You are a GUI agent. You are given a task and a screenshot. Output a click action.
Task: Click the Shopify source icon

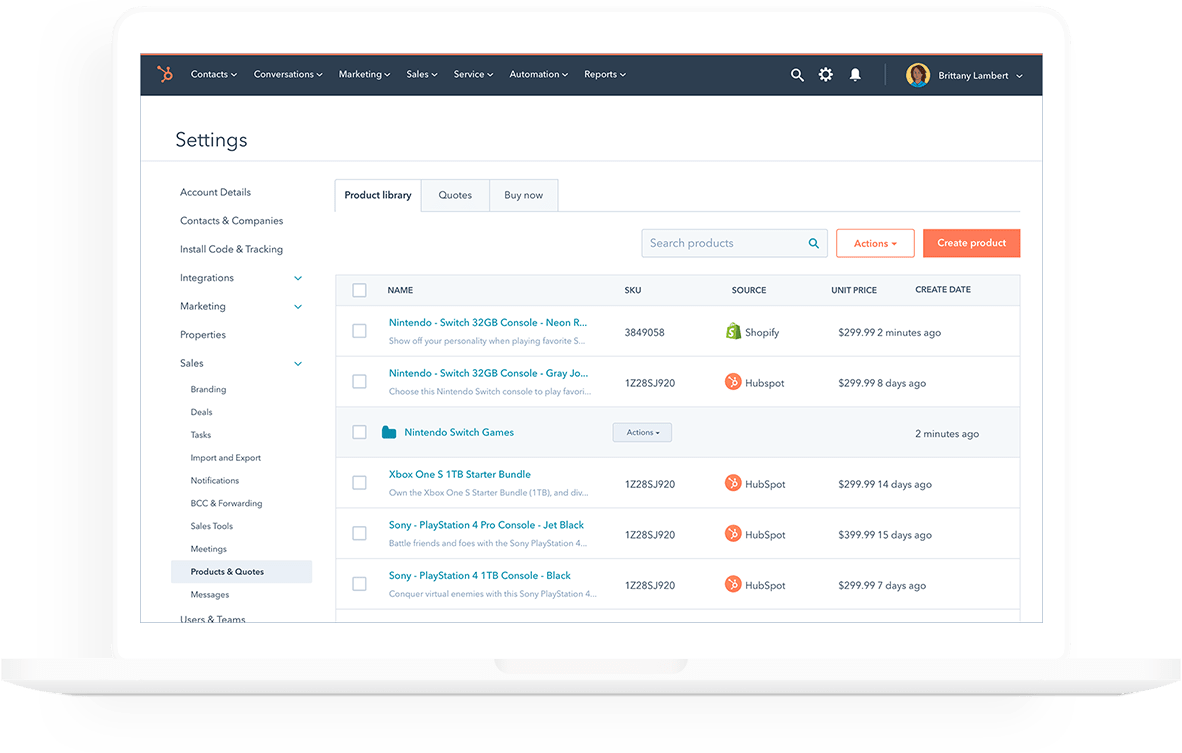coord(733,332)
